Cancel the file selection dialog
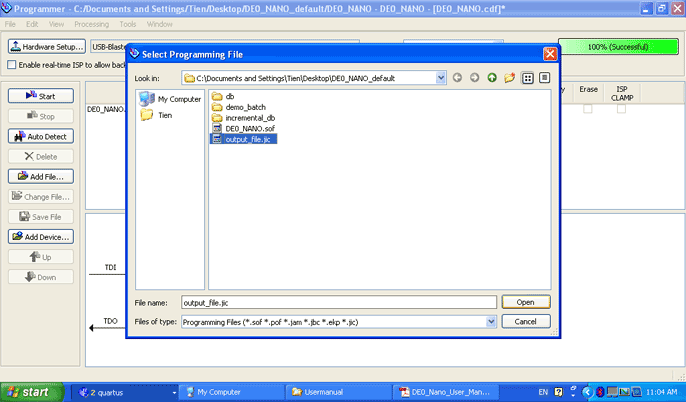Image resolution: width=686 pixels, height=402 pixels. 525,322
